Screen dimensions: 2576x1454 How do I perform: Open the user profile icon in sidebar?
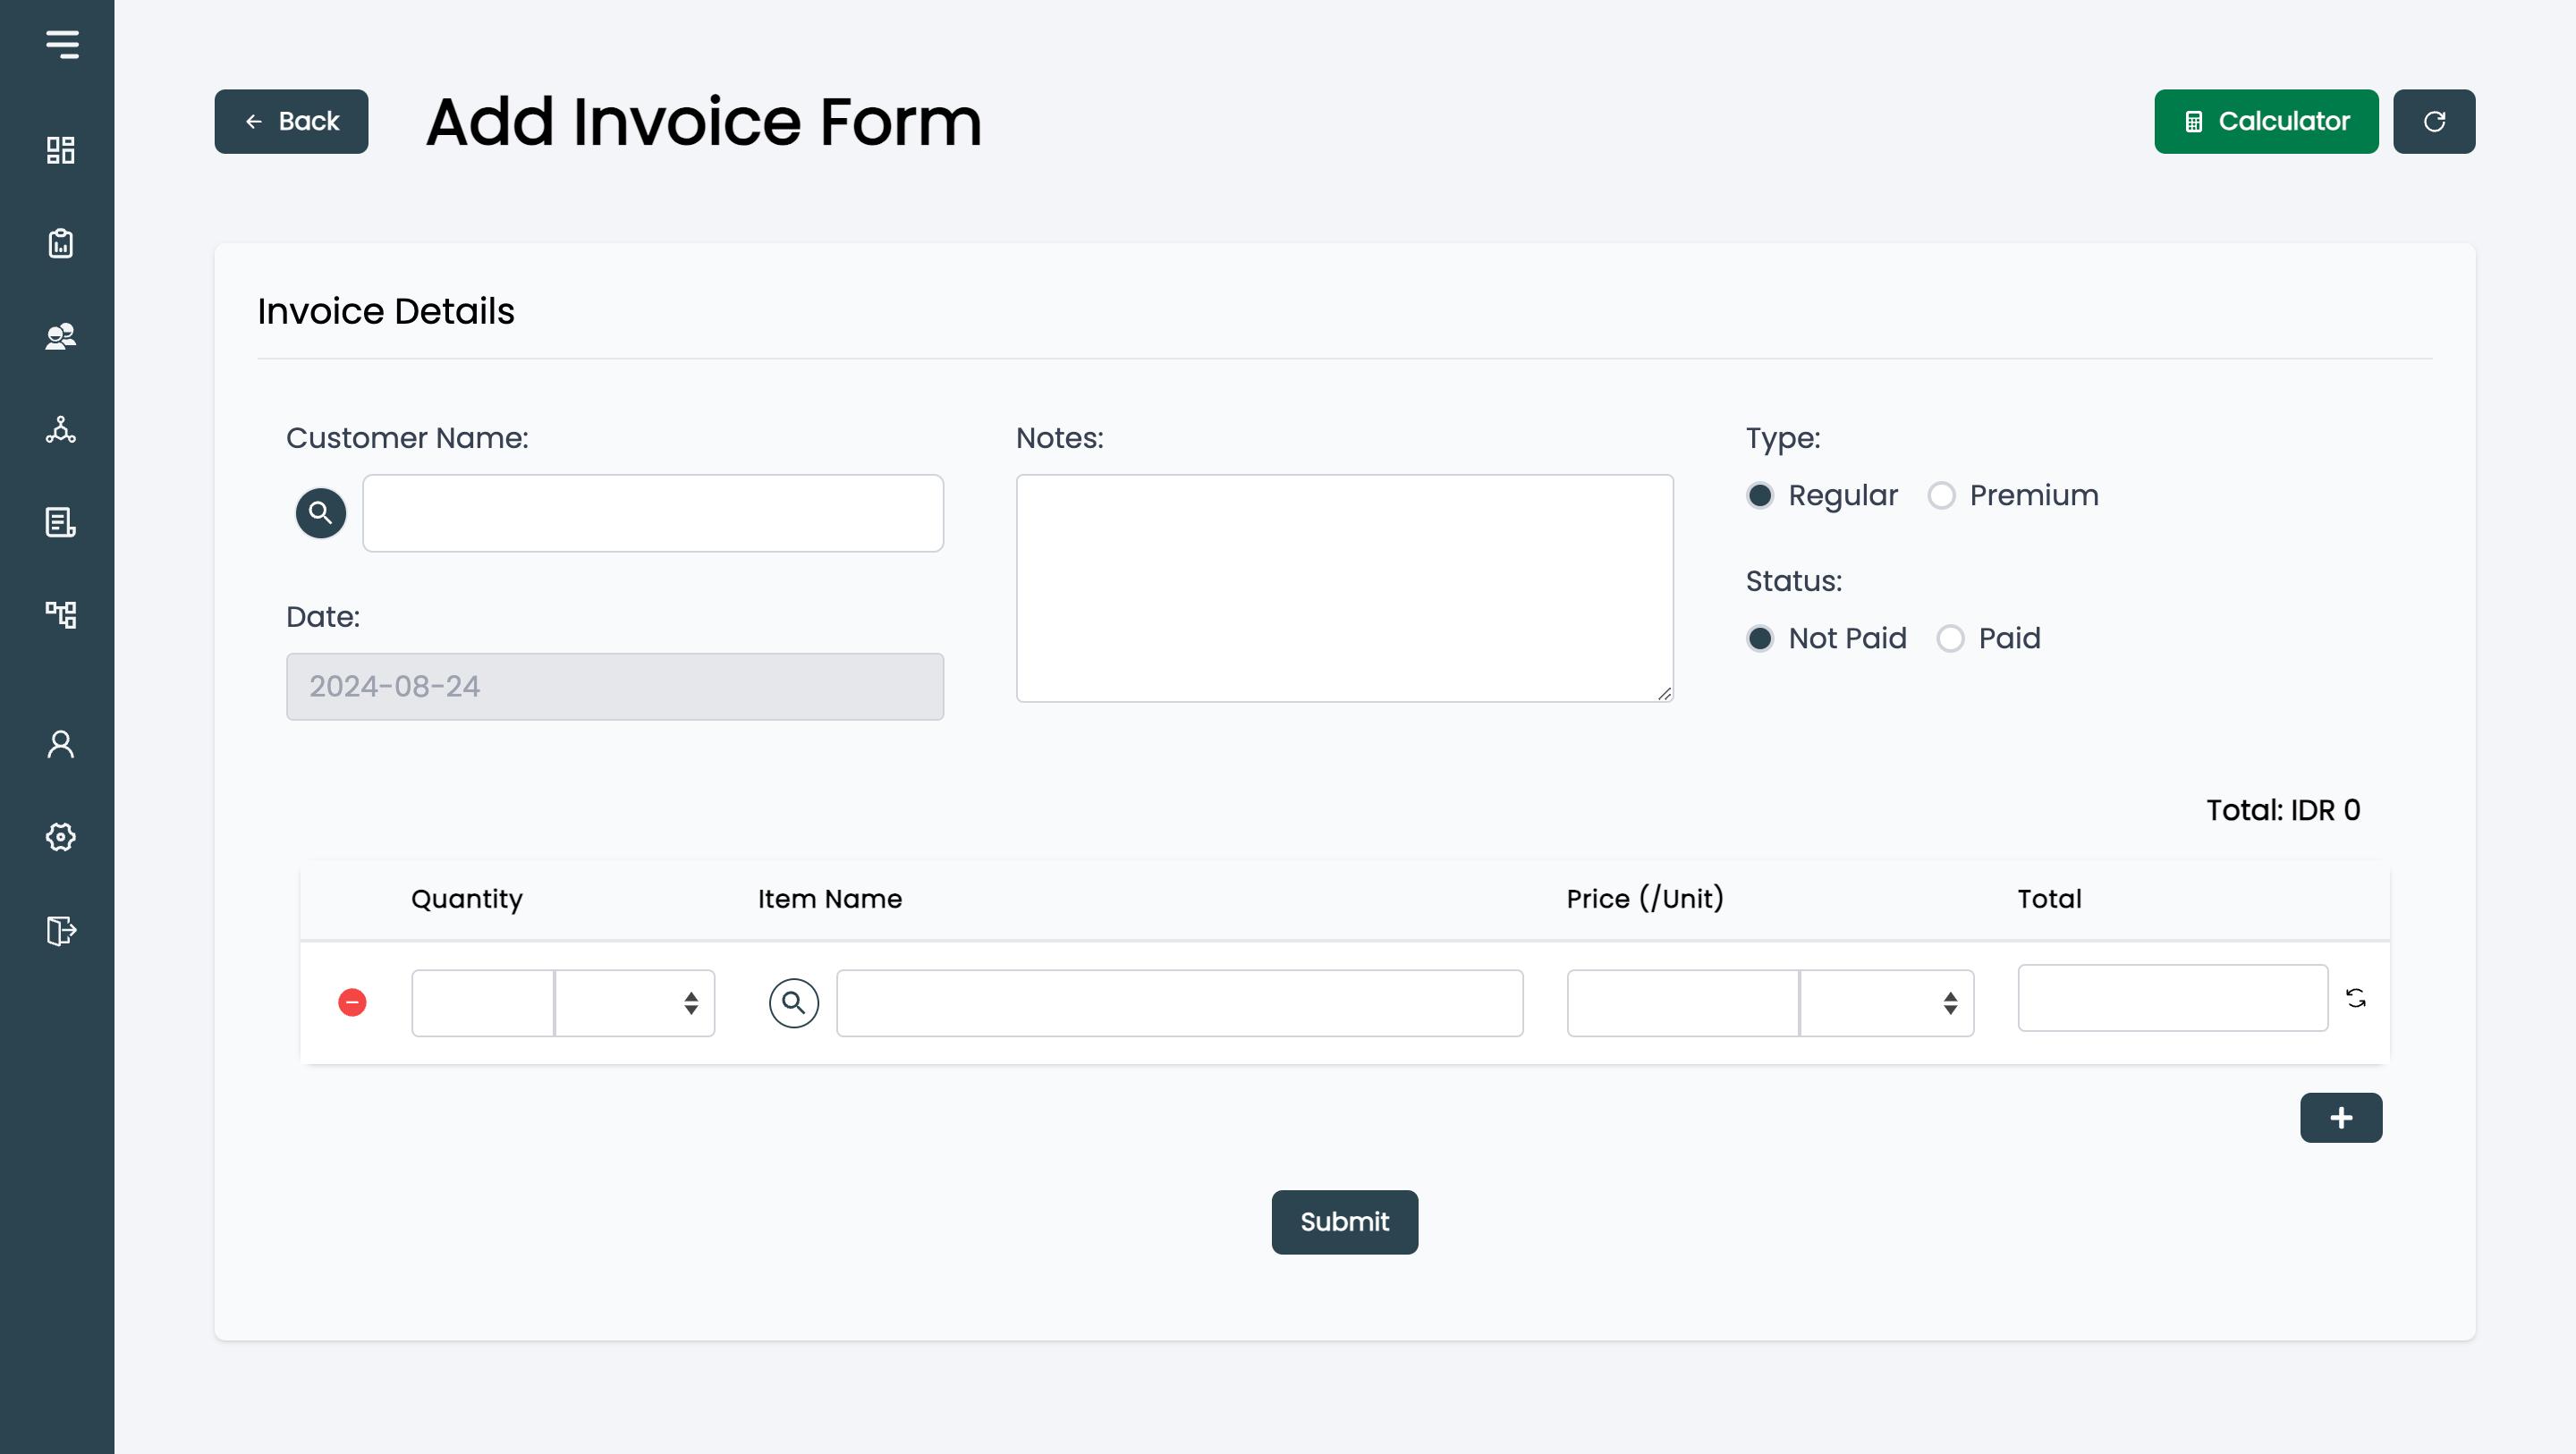61,744
